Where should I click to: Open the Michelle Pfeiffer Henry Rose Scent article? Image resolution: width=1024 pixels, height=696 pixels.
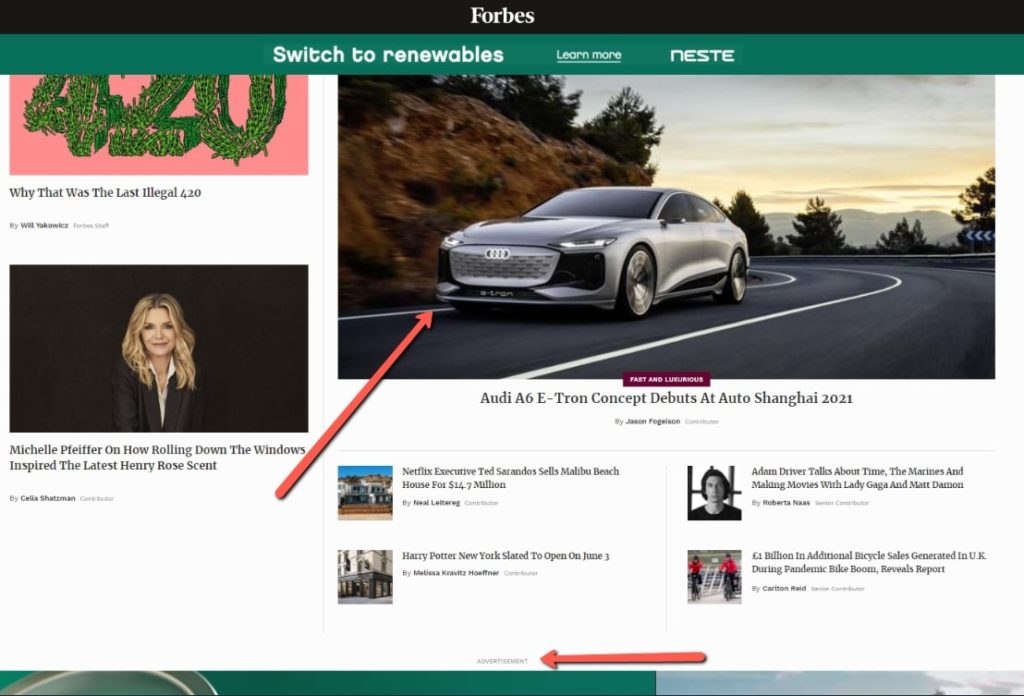coord(157,457)
